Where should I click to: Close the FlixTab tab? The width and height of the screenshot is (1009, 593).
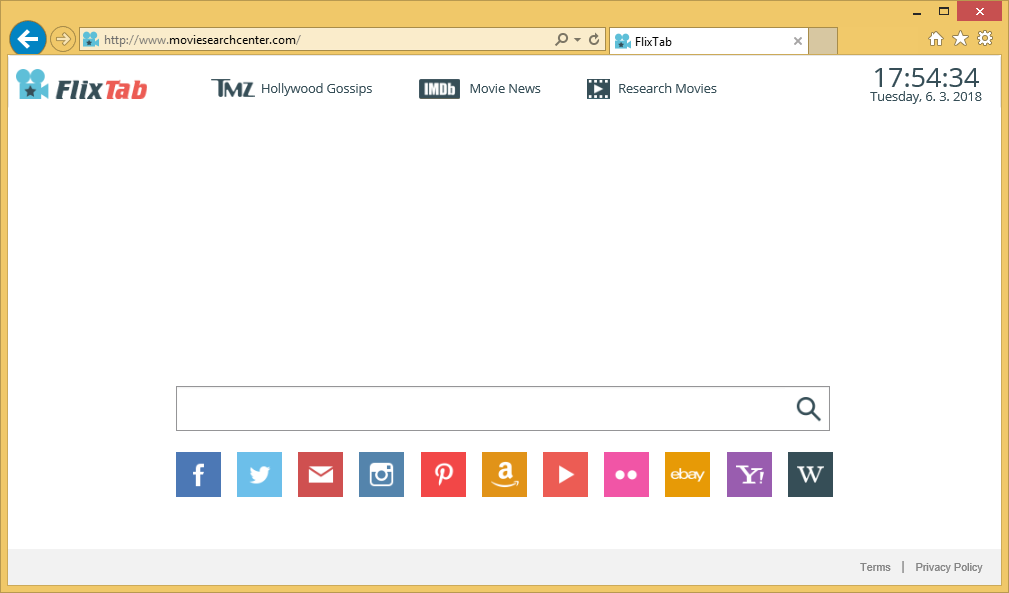coord(797,41)
